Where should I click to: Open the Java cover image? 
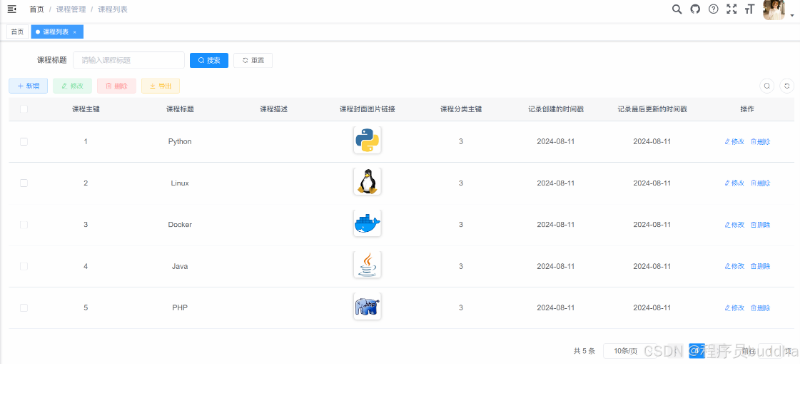coord(367,264)
